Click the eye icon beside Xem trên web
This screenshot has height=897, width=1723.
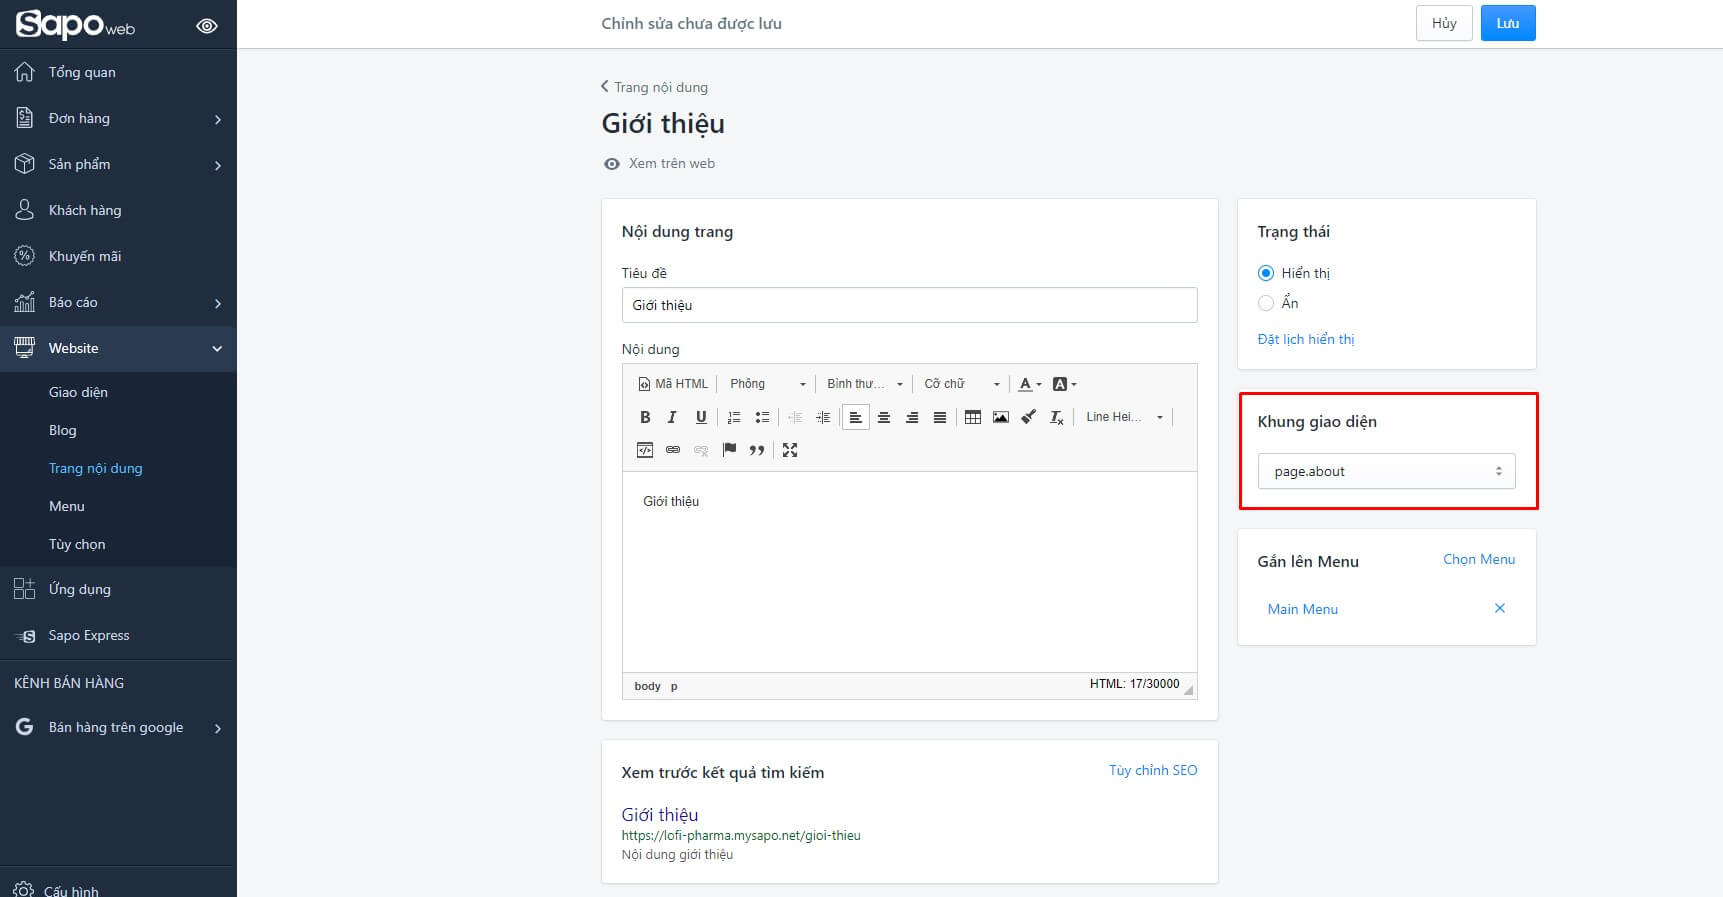pos(612,164)
